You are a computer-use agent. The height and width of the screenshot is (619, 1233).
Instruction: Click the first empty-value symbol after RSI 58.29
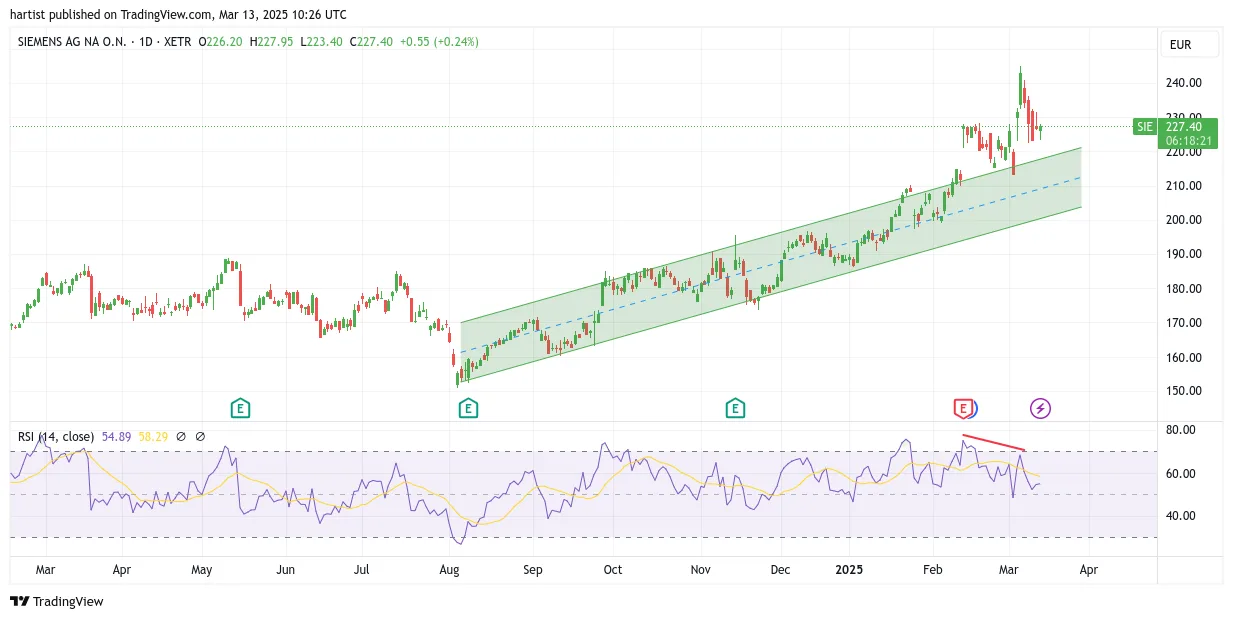[181, 436]
